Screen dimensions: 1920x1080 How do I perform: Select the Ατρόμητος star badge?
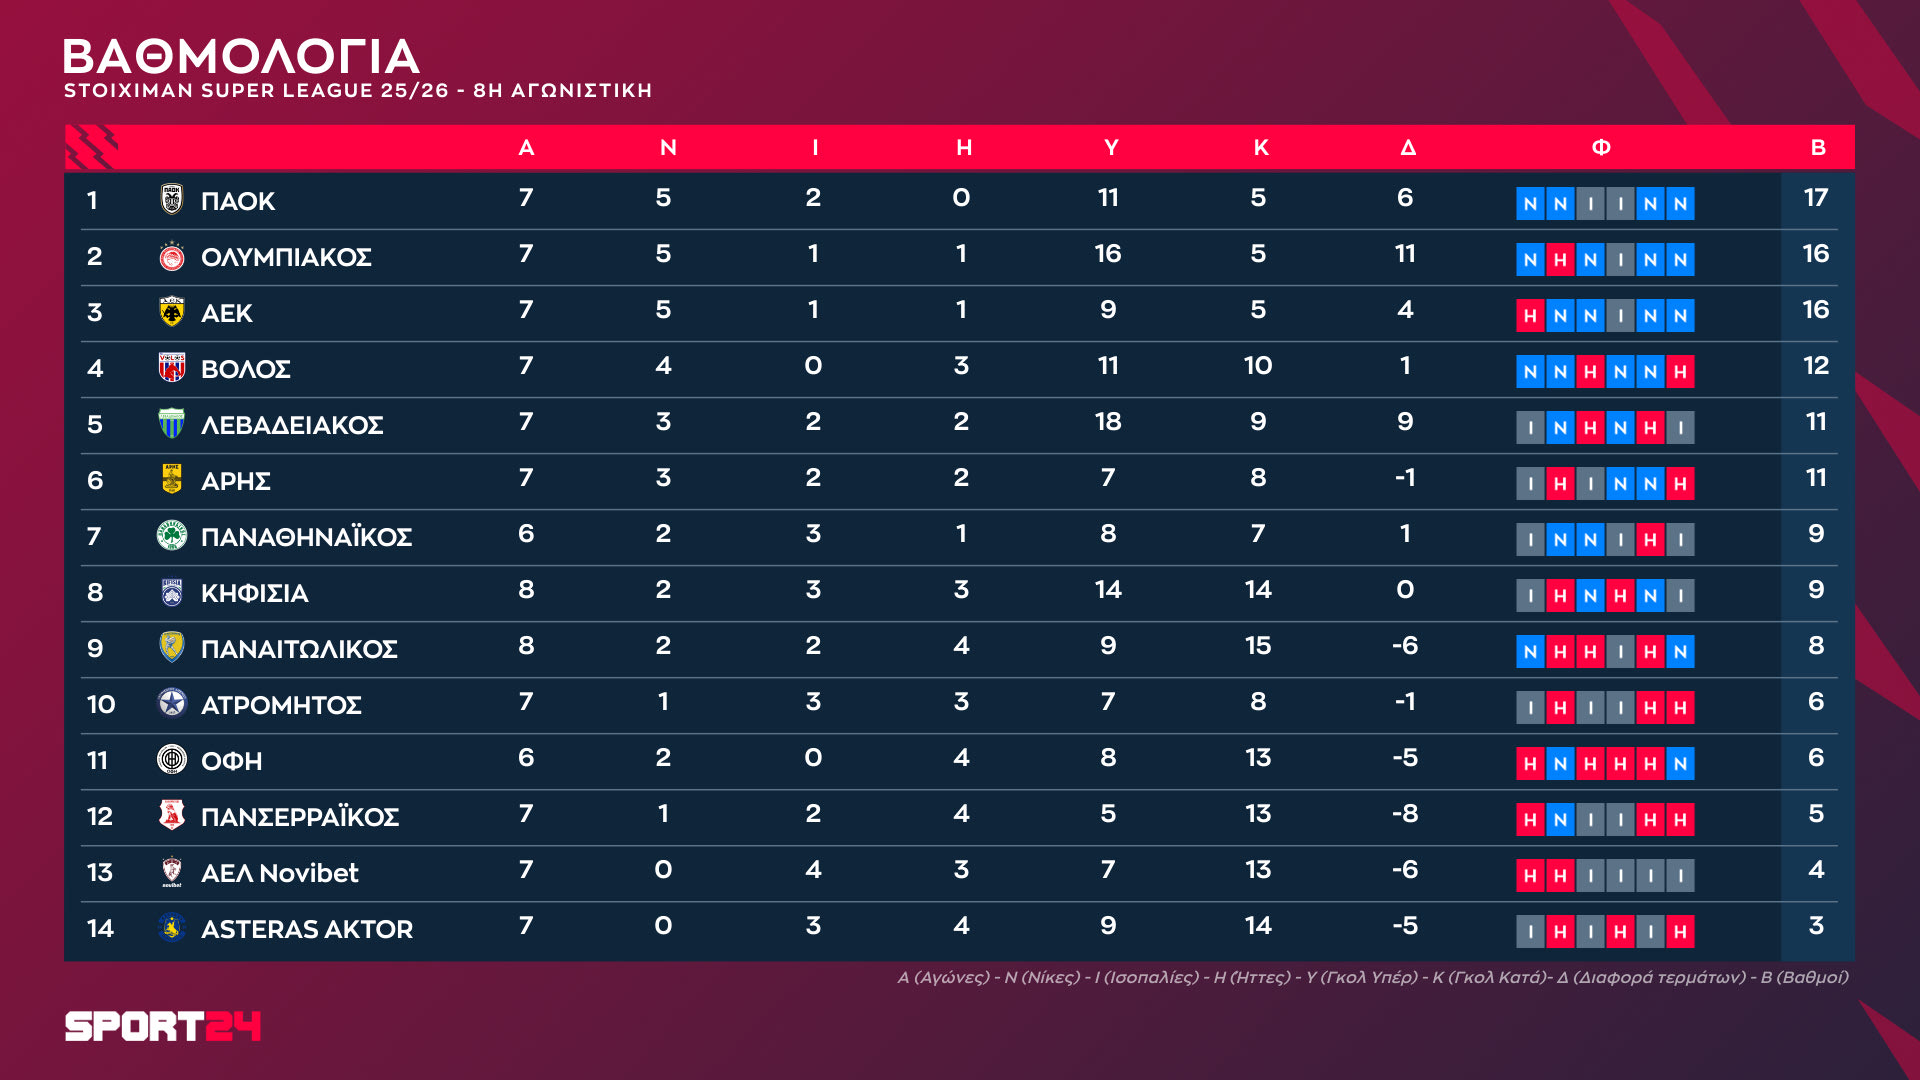(172, 704)
